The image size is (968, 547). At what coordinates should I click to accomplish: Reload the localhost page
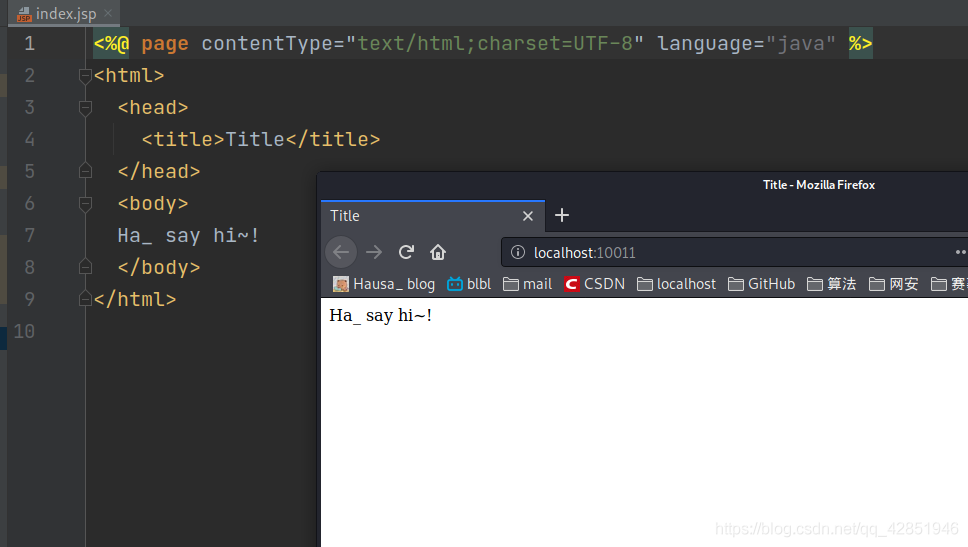click(x=406, y=252)
